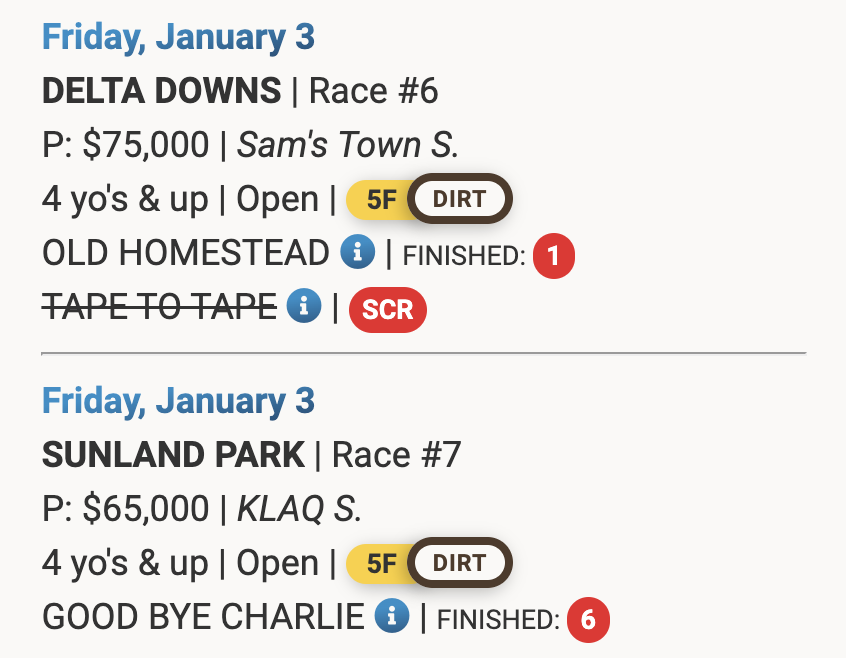Viewport: 846px width, 658px height.
Task: Click the DIRT surface badge in the Delta Downs race
Action: point(459,200)
